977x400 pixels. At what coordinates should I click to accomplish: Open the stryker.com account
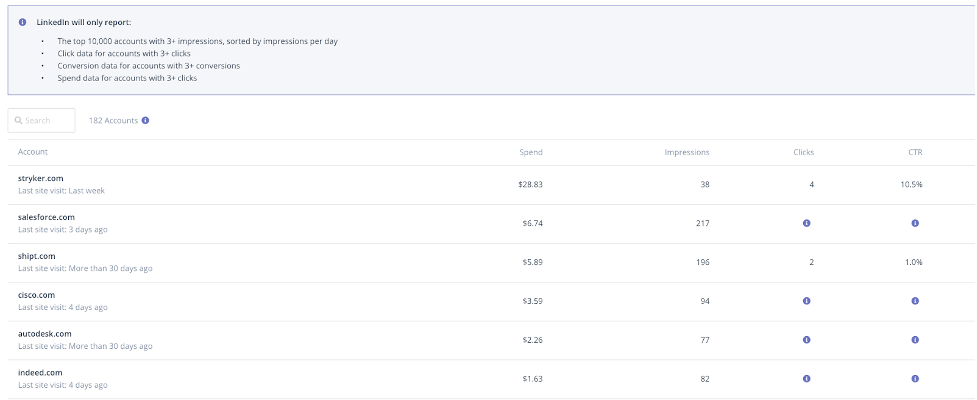click(41, 178)
